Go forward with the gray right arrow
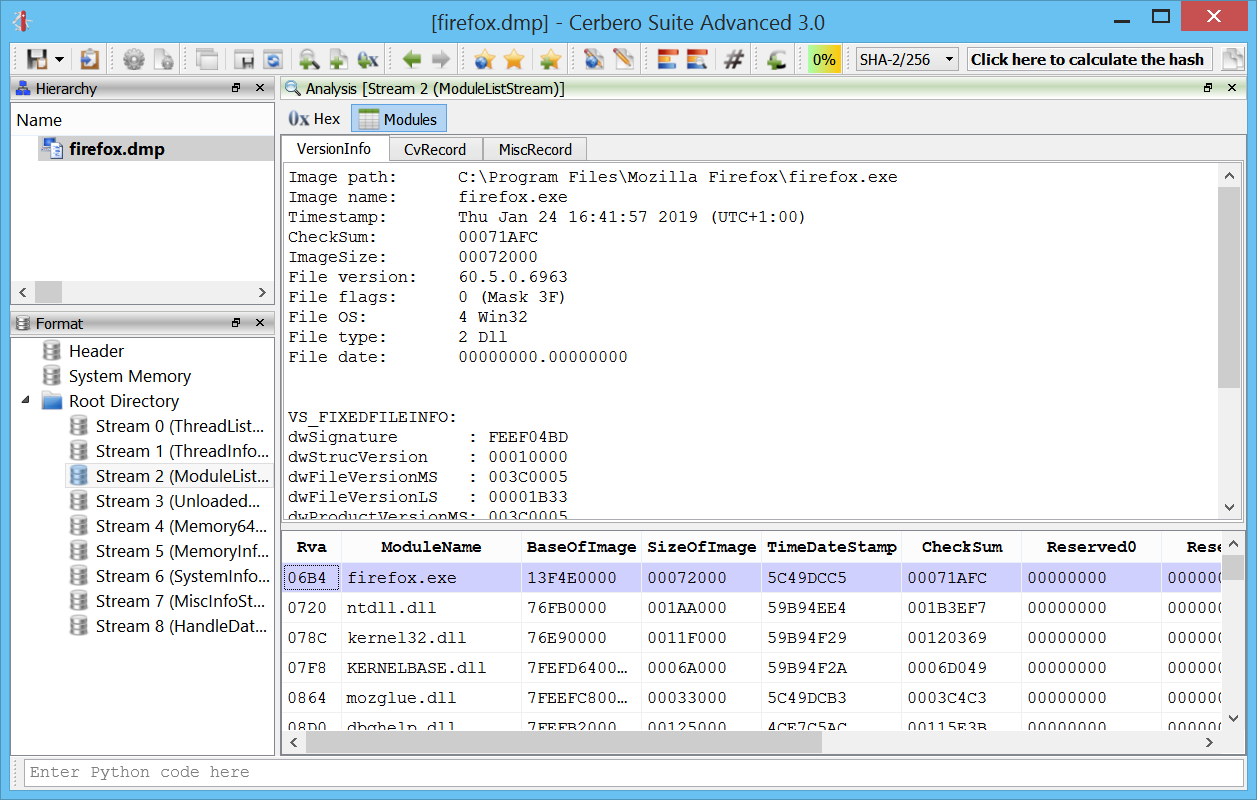This screenshot has height=800, width=1257. coord(441,59)
